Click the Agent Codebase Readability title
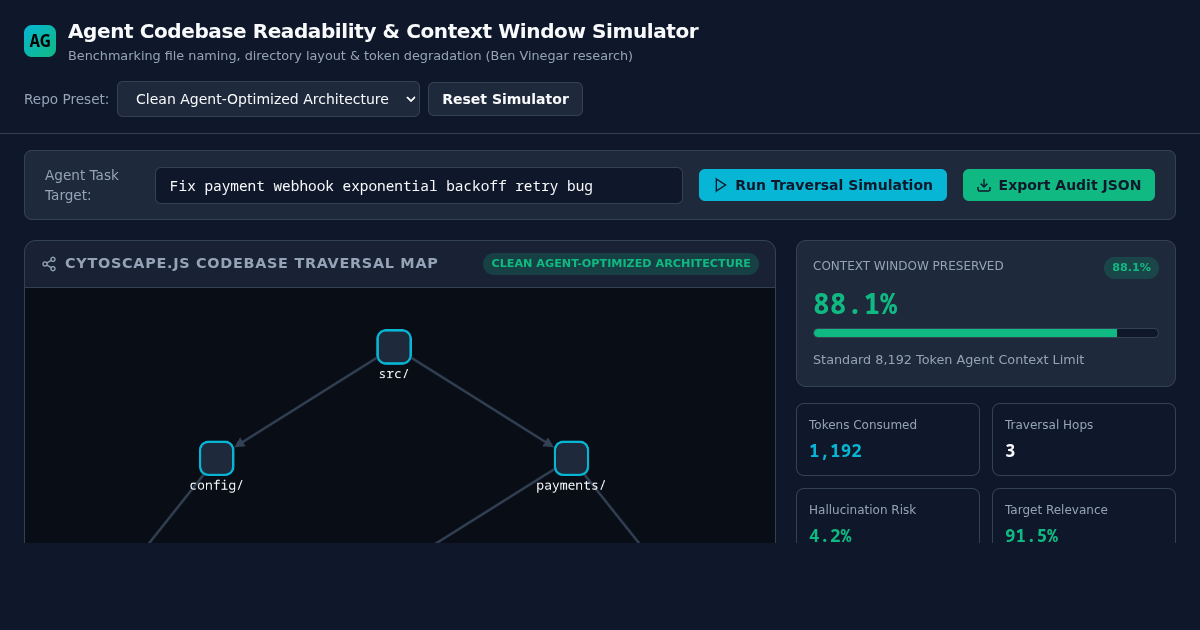The height and width of the screenshot is (630, 1200). click(x=383, y=31)
